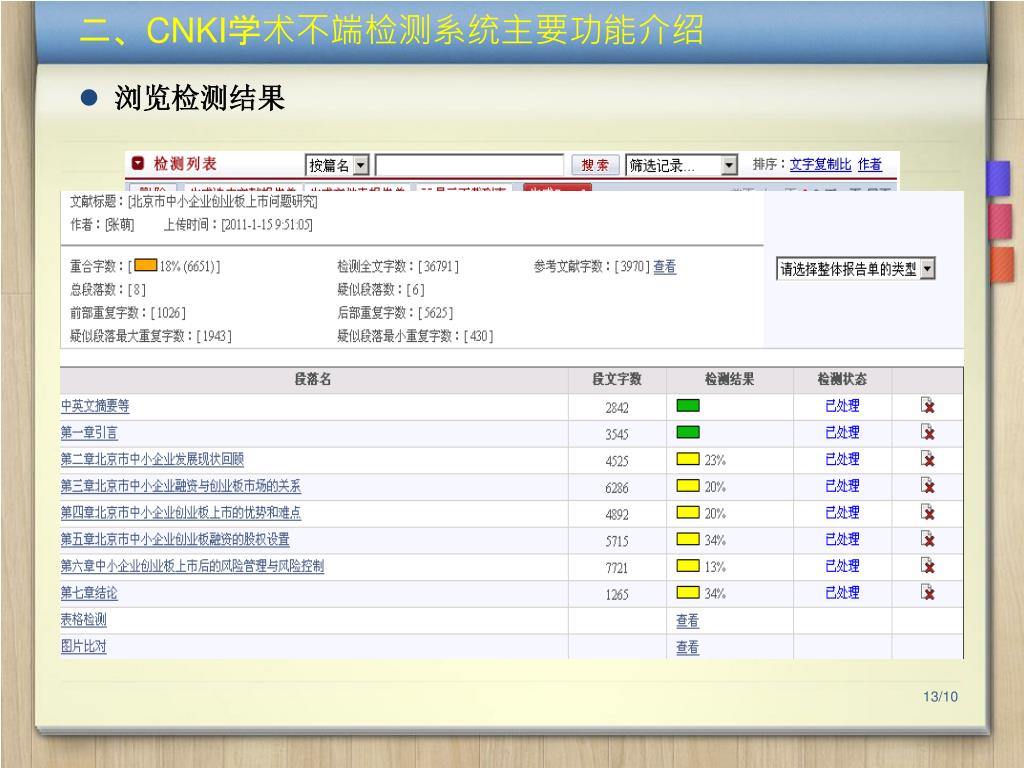
Task: Click the word count 7721
Action: click(x=616, y=568)
